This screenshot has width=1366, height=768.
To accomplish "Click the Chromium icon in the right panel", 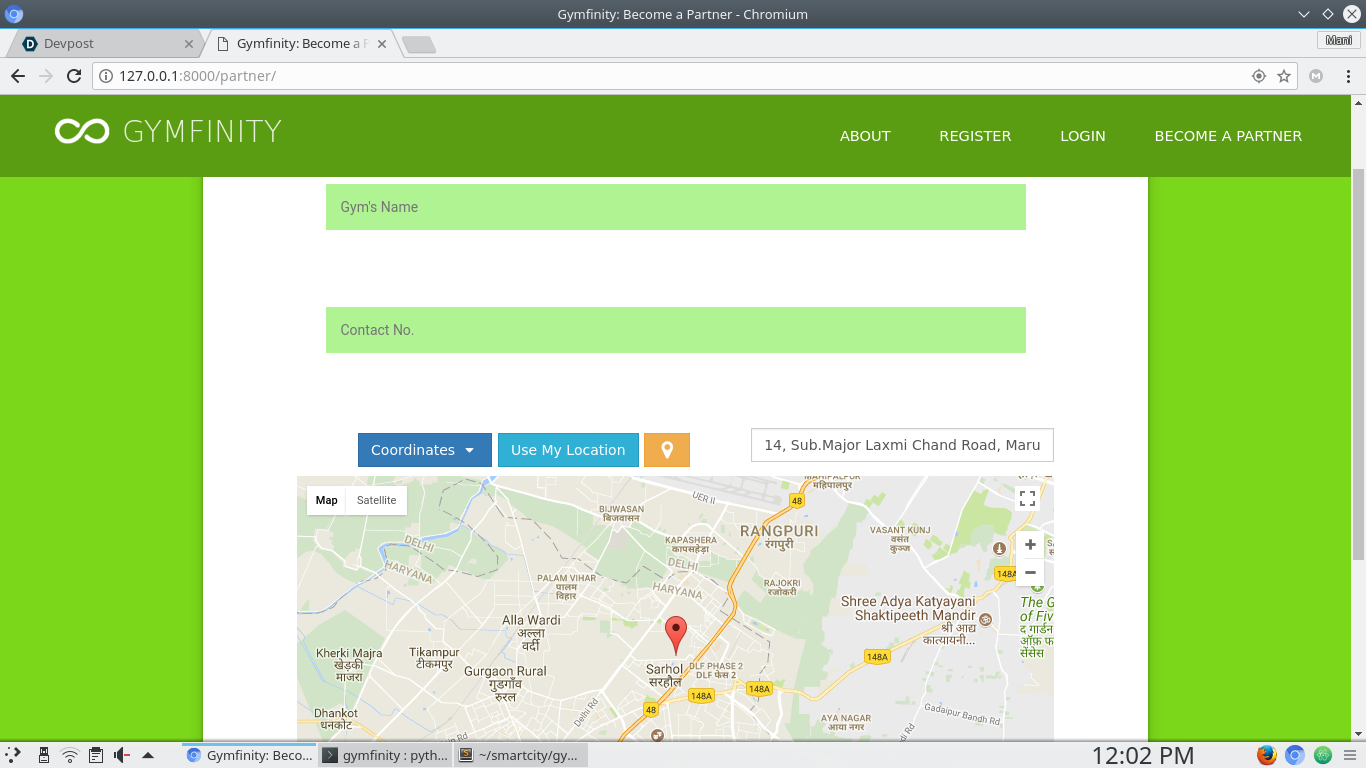I will pos(1295,755).
